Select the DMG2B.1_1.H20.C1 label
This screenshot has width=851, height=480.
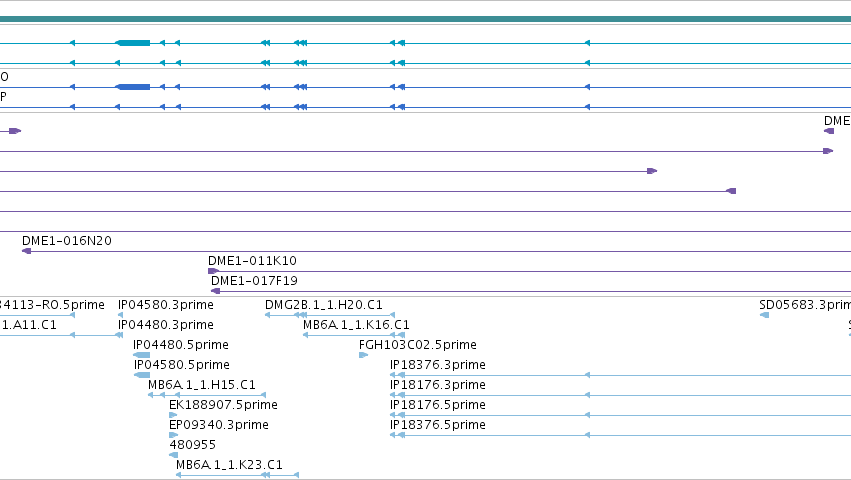(x=323, y=305)
